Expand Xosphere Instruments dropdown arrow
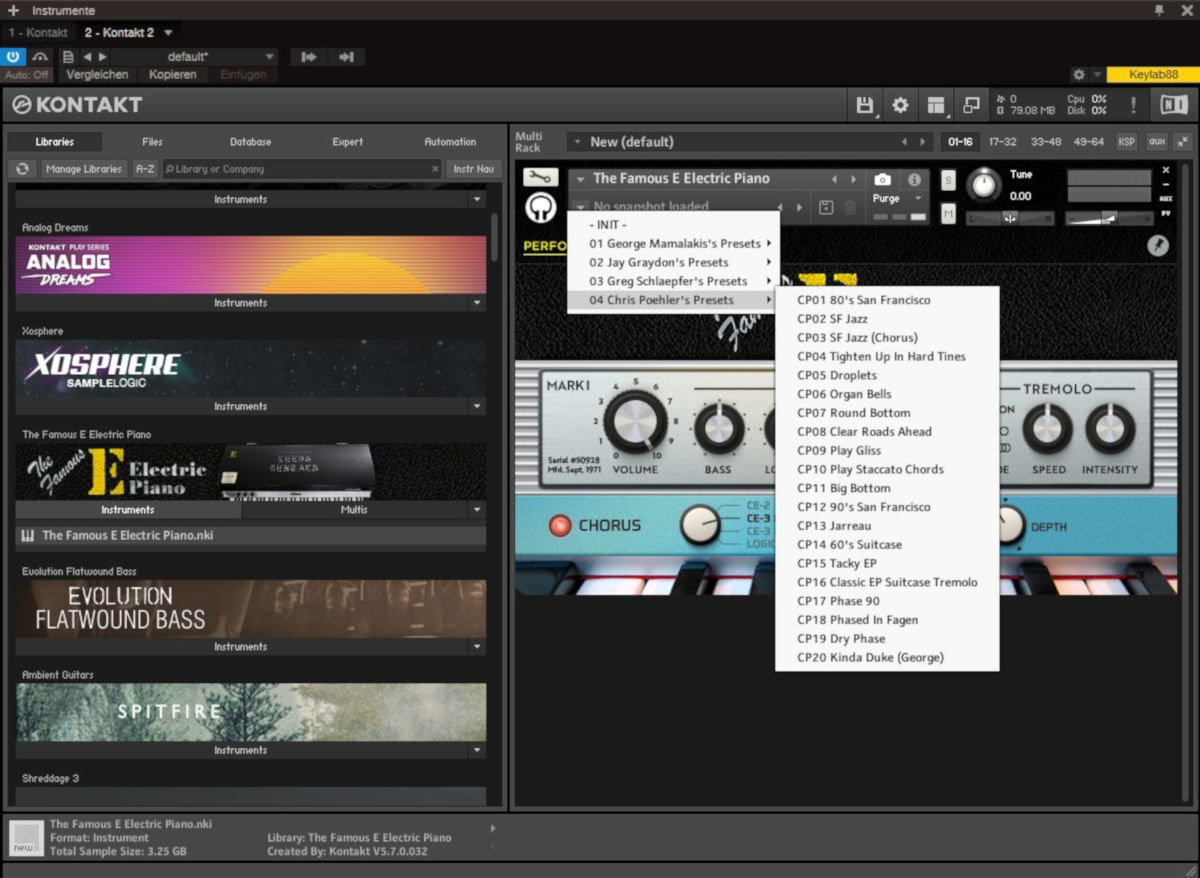The image size is (1200, 878). click(x=477, y=407)
